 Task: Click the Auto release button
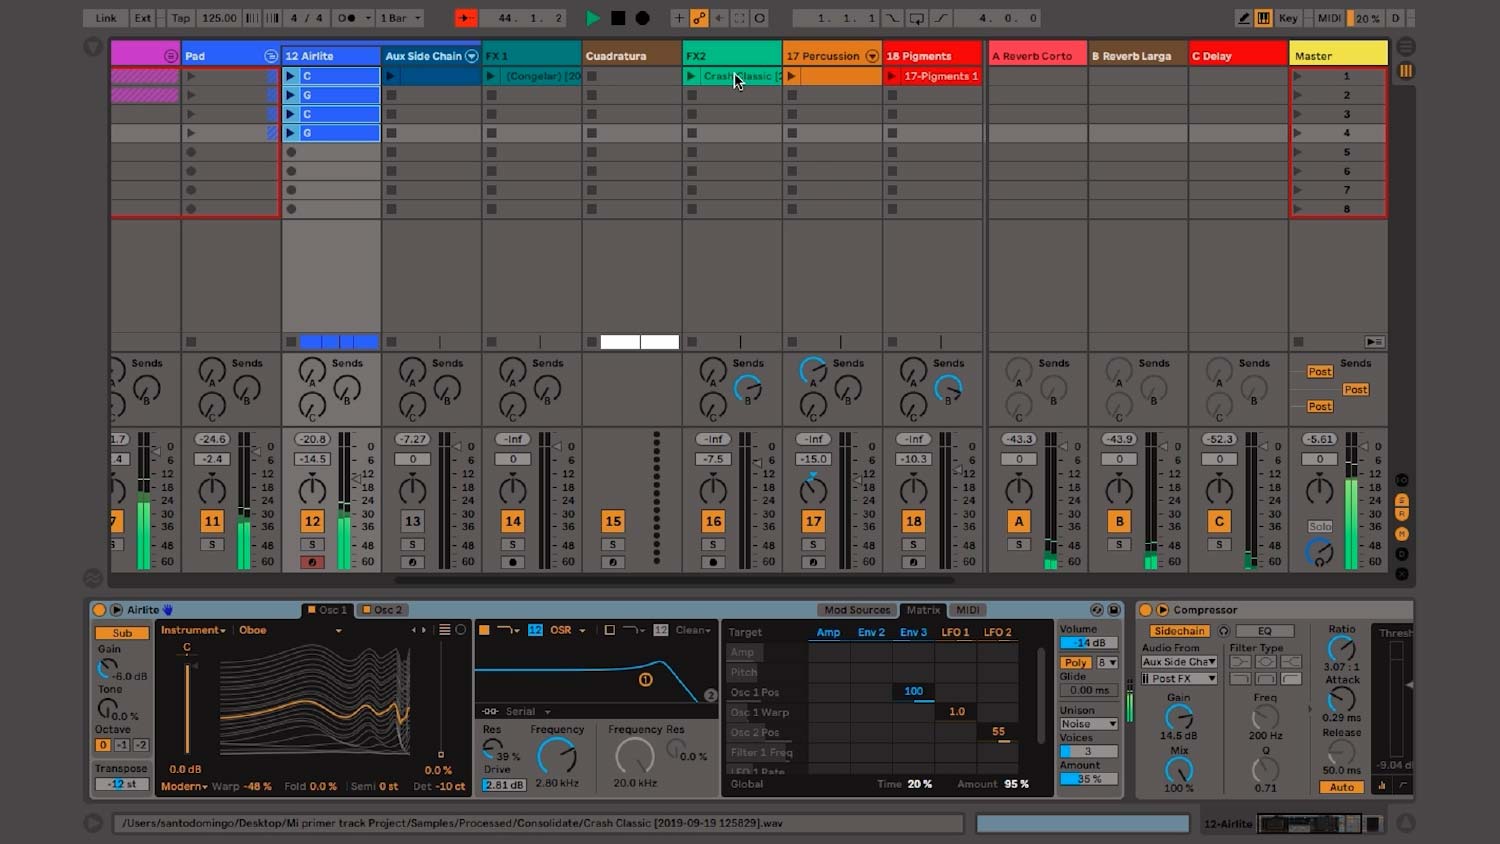(1342, 787)
